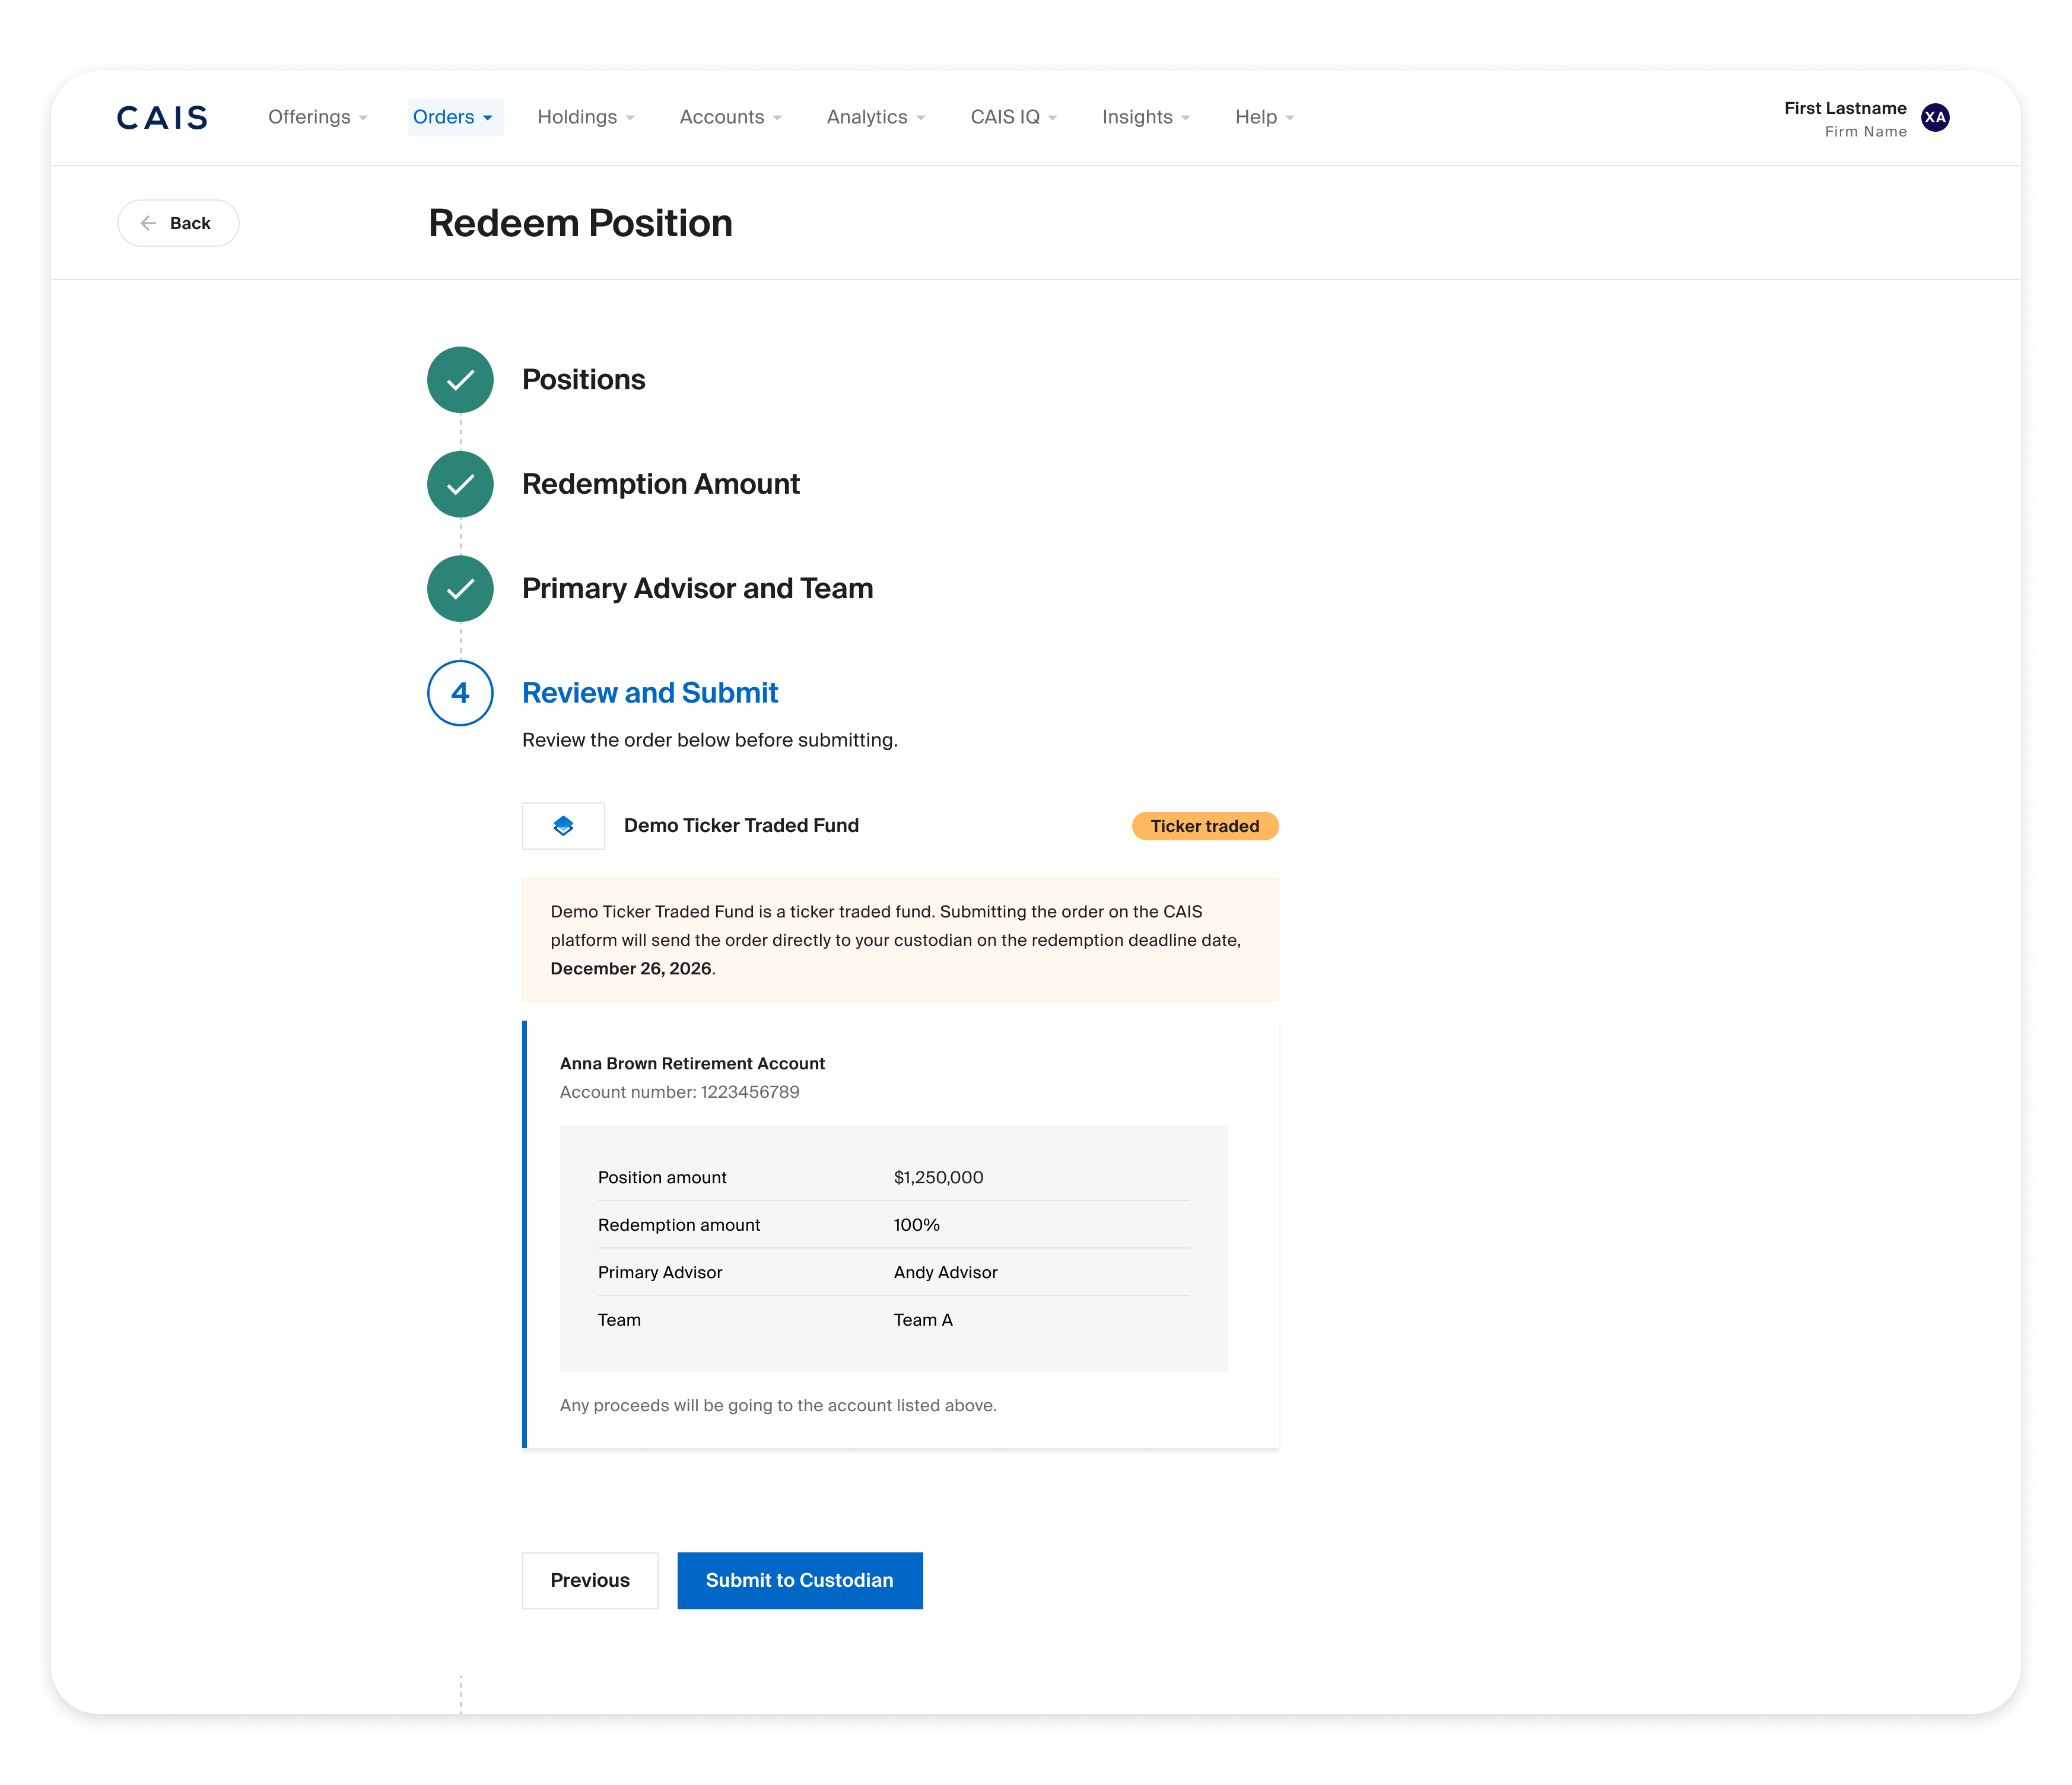The height and width of the screenshot is (1785, 2072).
Task: Select the Positions step heading
Action: pyautogui.click(x=584, y=380)
